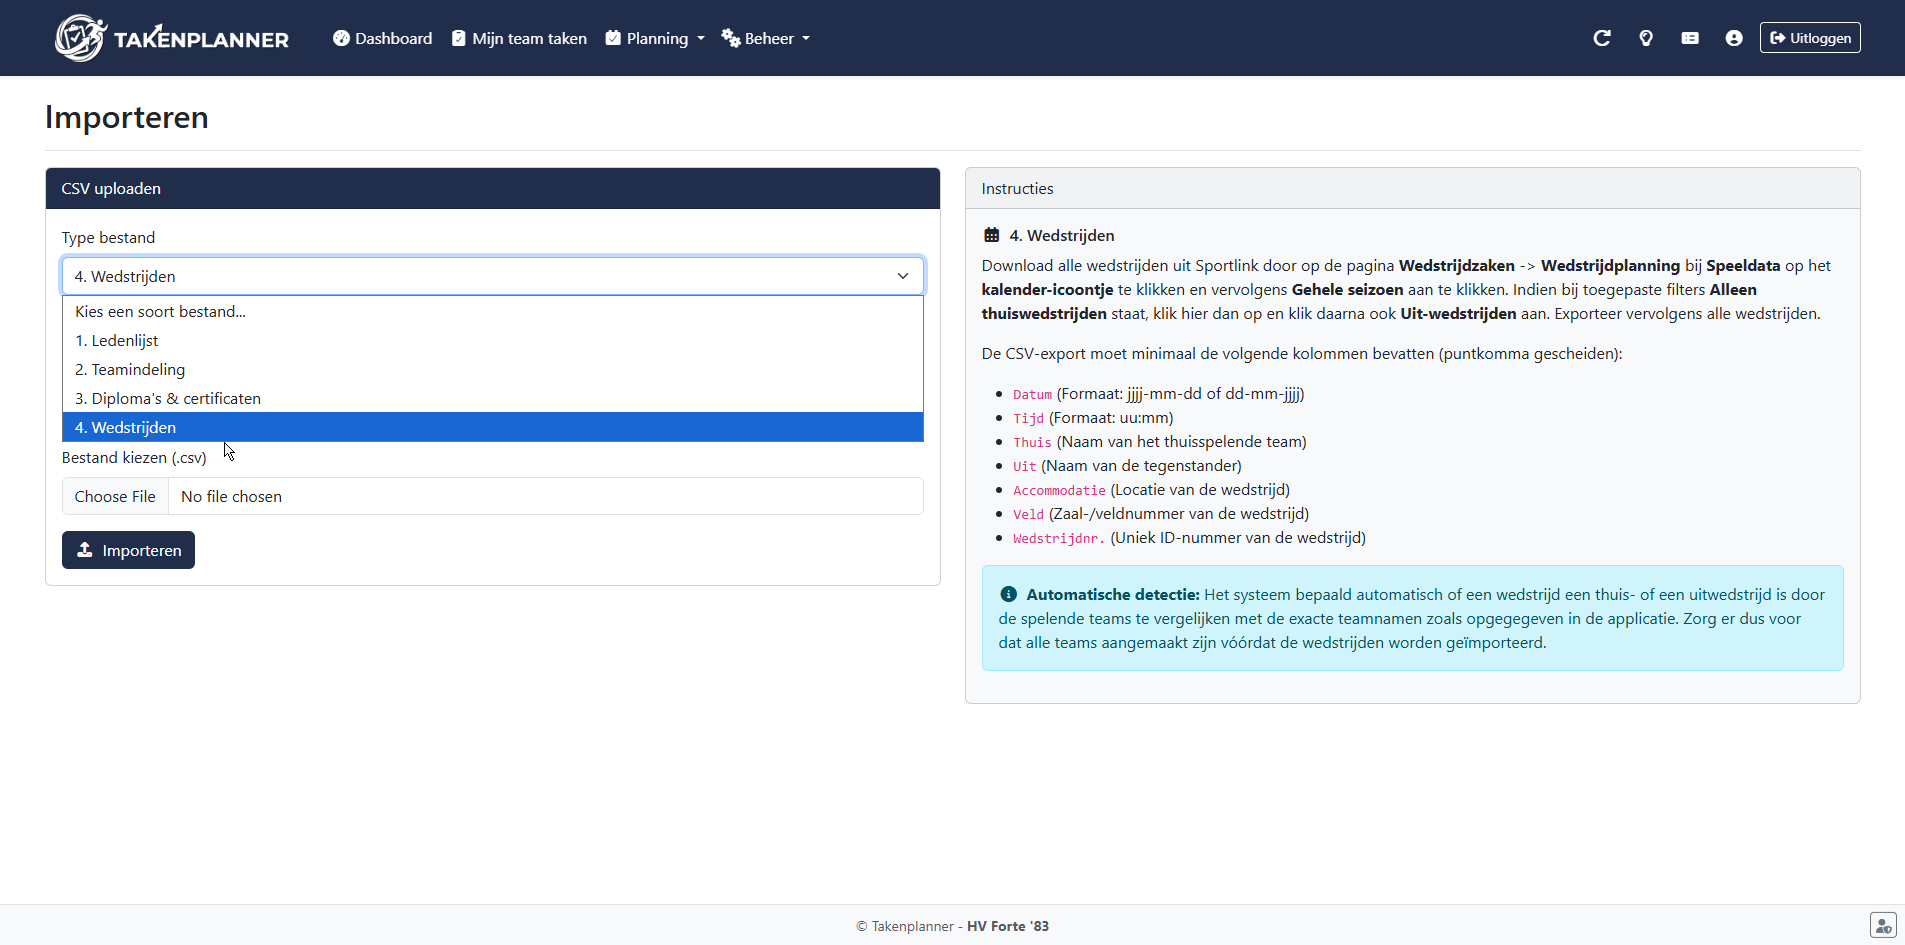The height and width of the screenshot is (945, 1905).
Task: Click the changelog list icon in the navbar
Action: pos(1690,37)
